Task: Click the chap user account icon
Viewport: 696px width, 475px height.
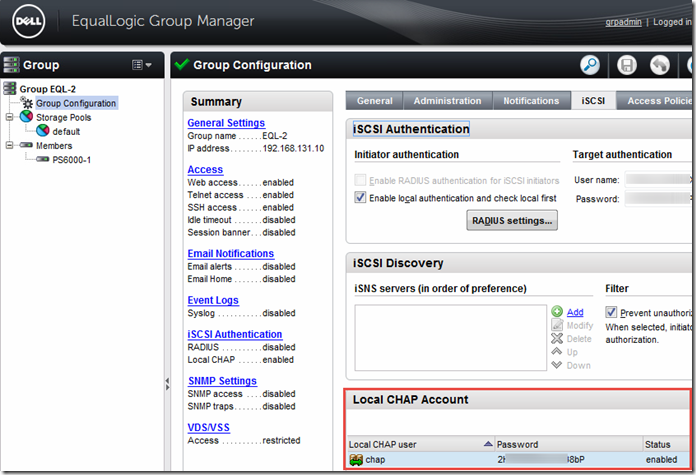Action: [x=356, y=460]
